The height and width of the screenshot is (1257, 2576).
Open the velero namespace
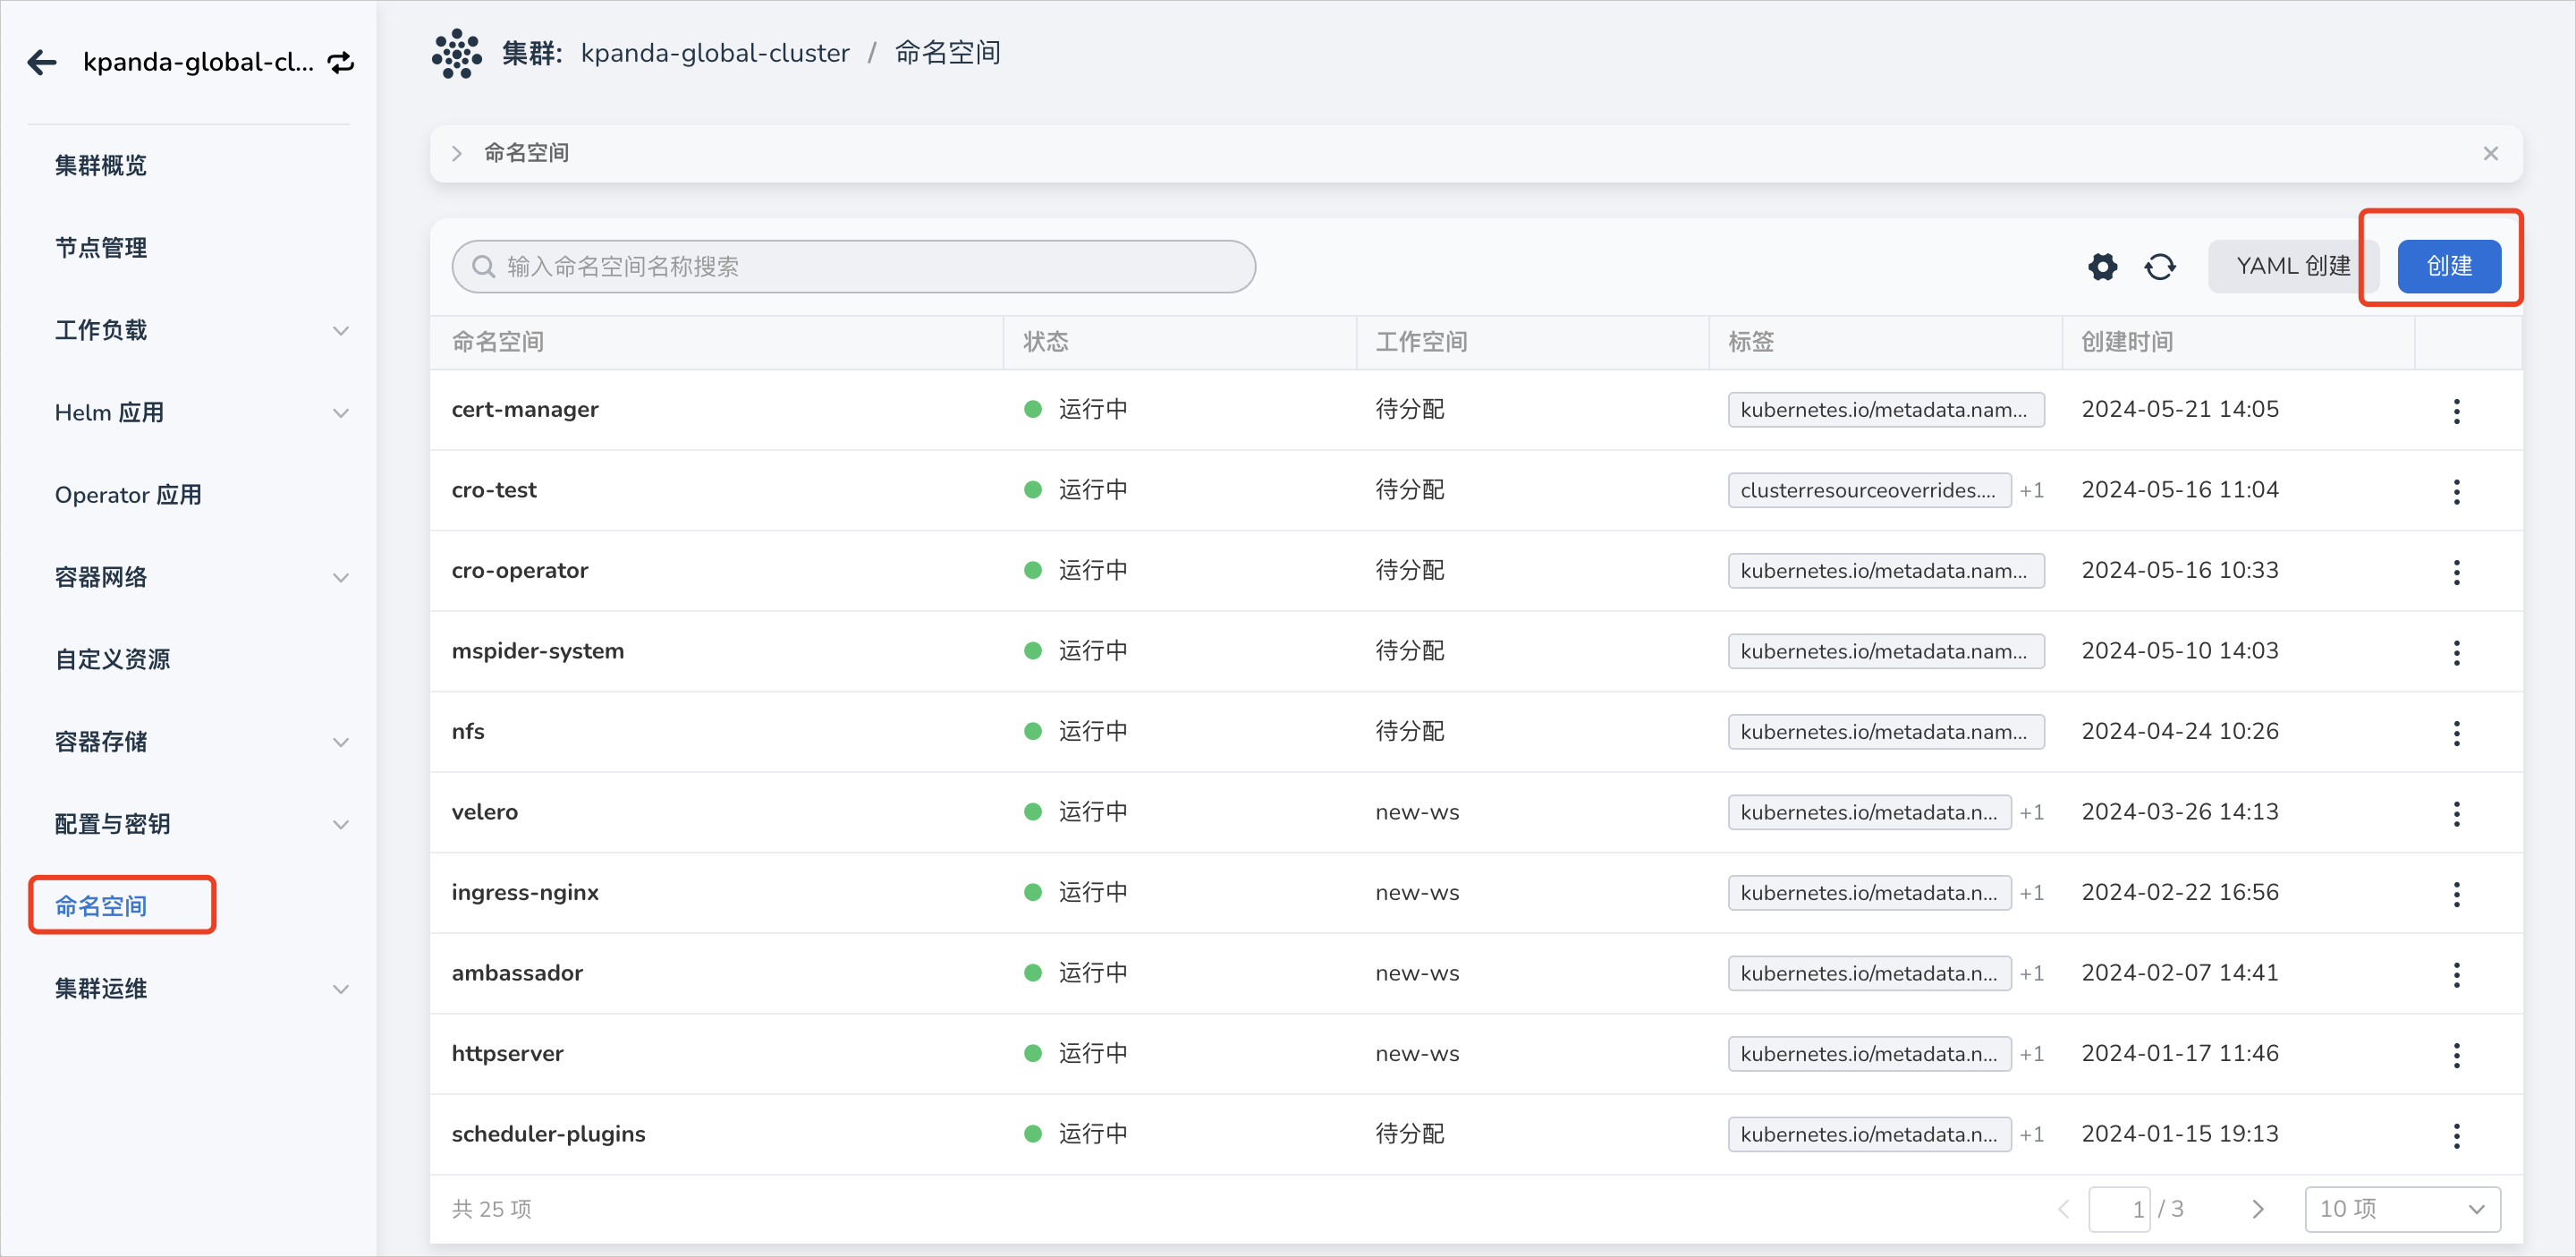(484, 813)
